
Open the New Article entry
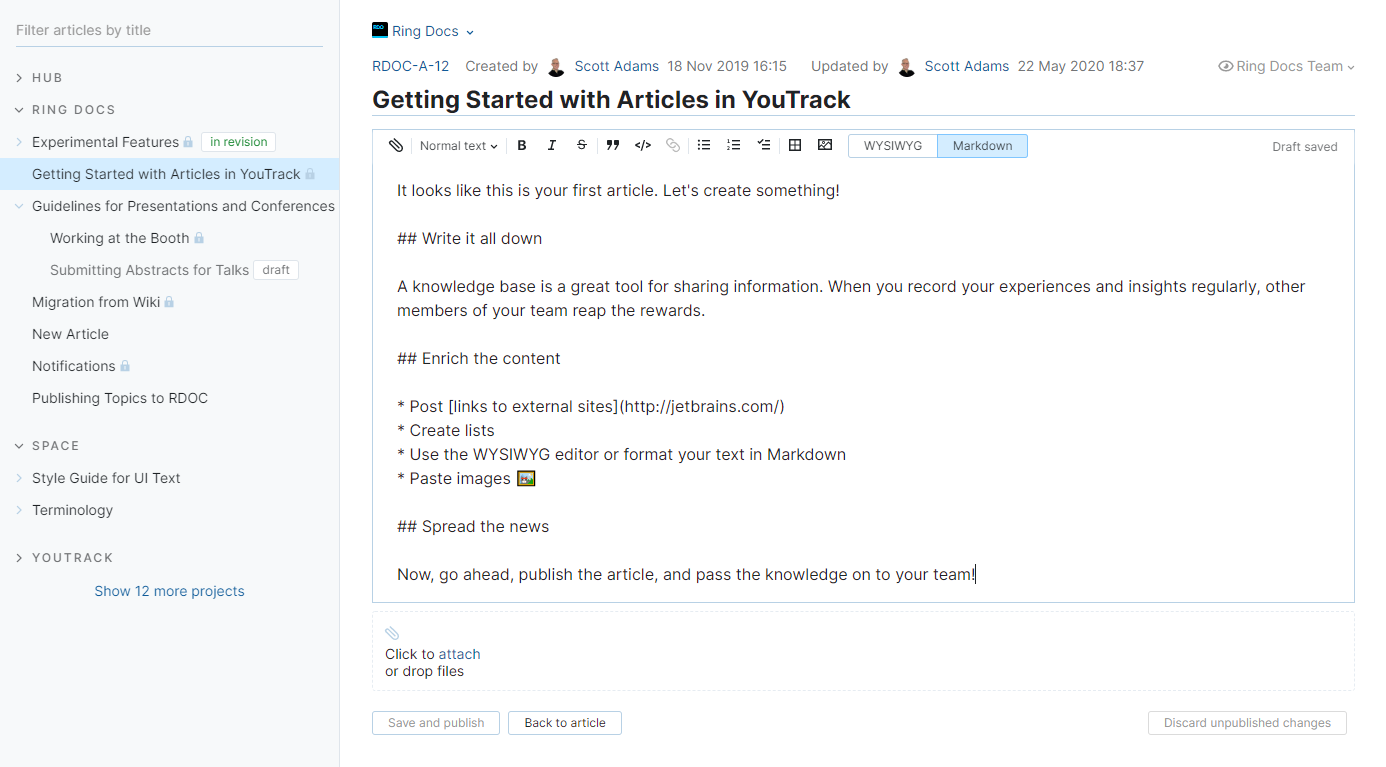coord(70,334)
